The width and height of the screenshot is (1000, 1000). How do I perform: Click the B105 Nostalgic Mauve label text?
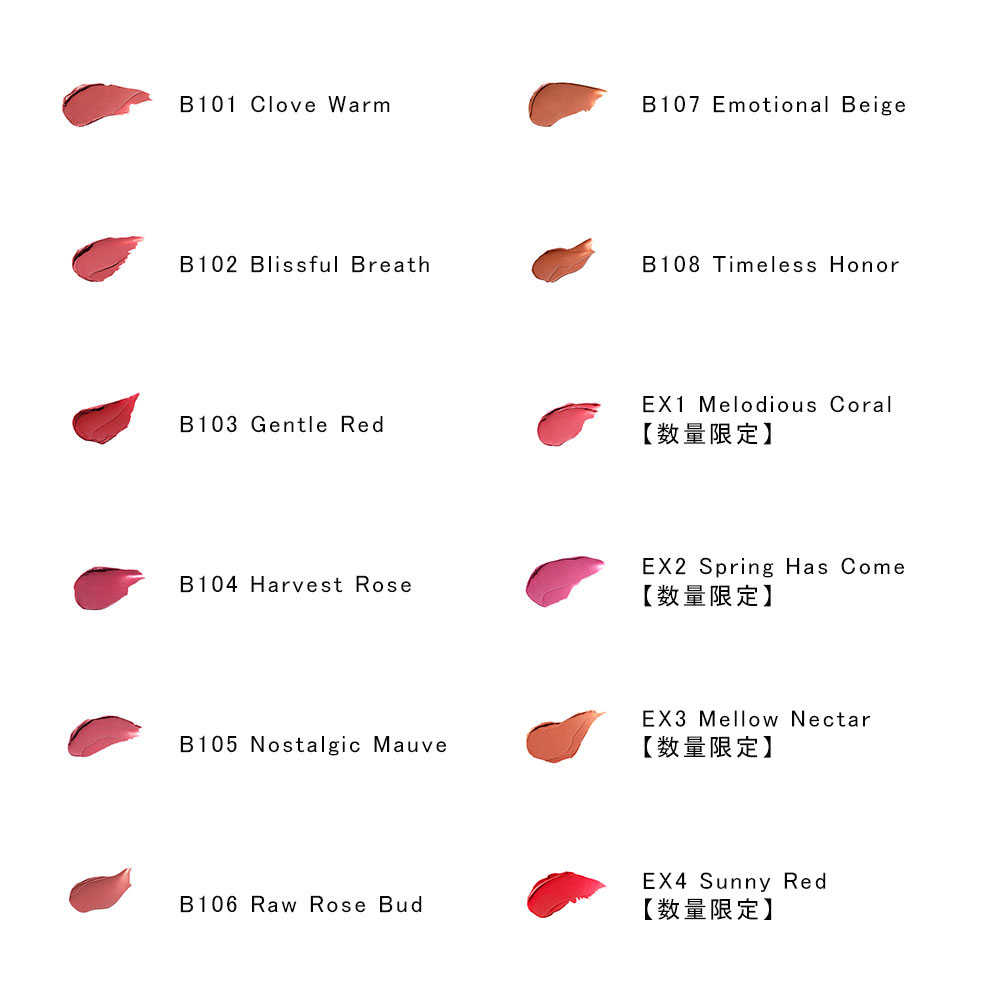click(x=313, y=744)
